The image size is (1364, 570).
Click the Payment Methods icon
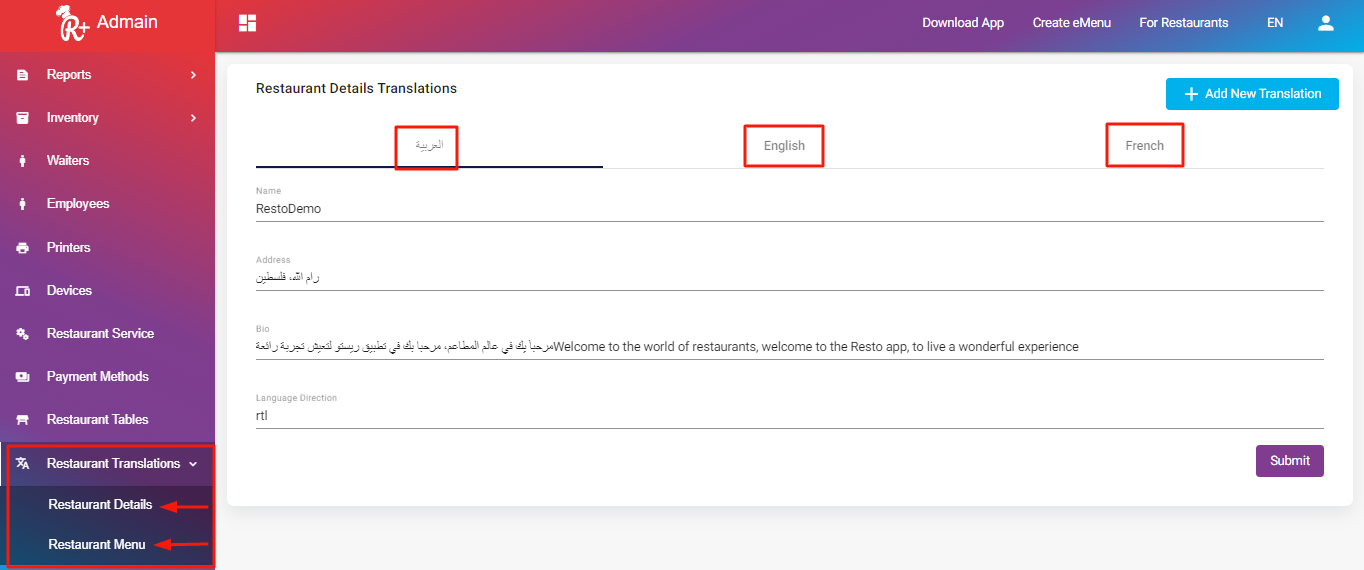pos(22,377)
